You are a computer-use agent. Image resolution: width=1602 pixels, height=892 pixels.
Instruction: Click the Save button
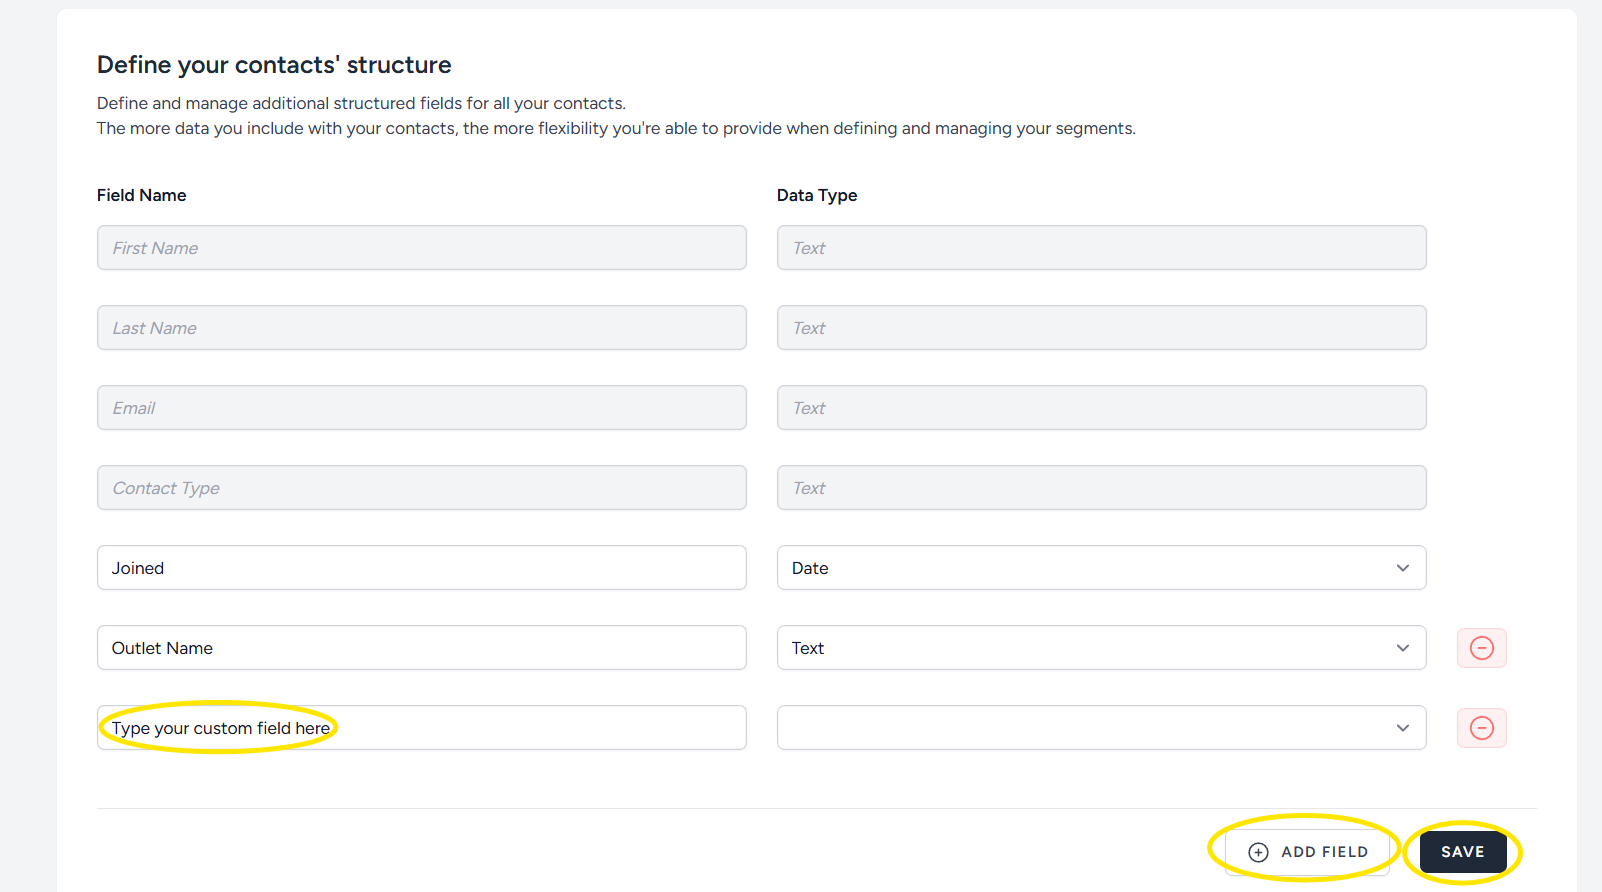pos(1462,852)
